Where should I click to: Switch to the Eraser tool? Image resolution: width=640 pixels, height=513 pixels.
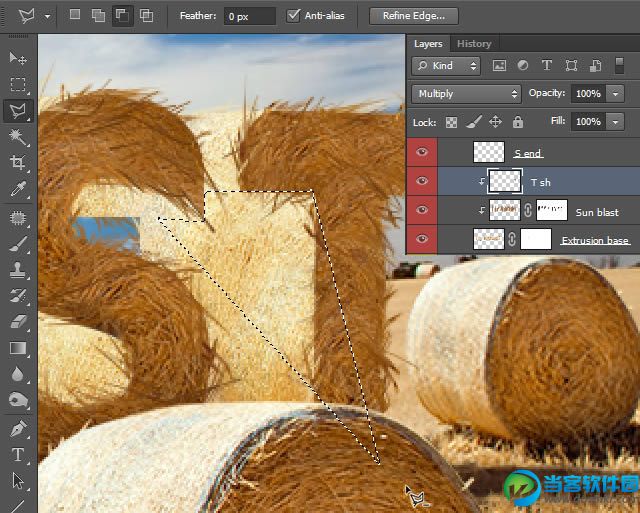pos(18,322)
